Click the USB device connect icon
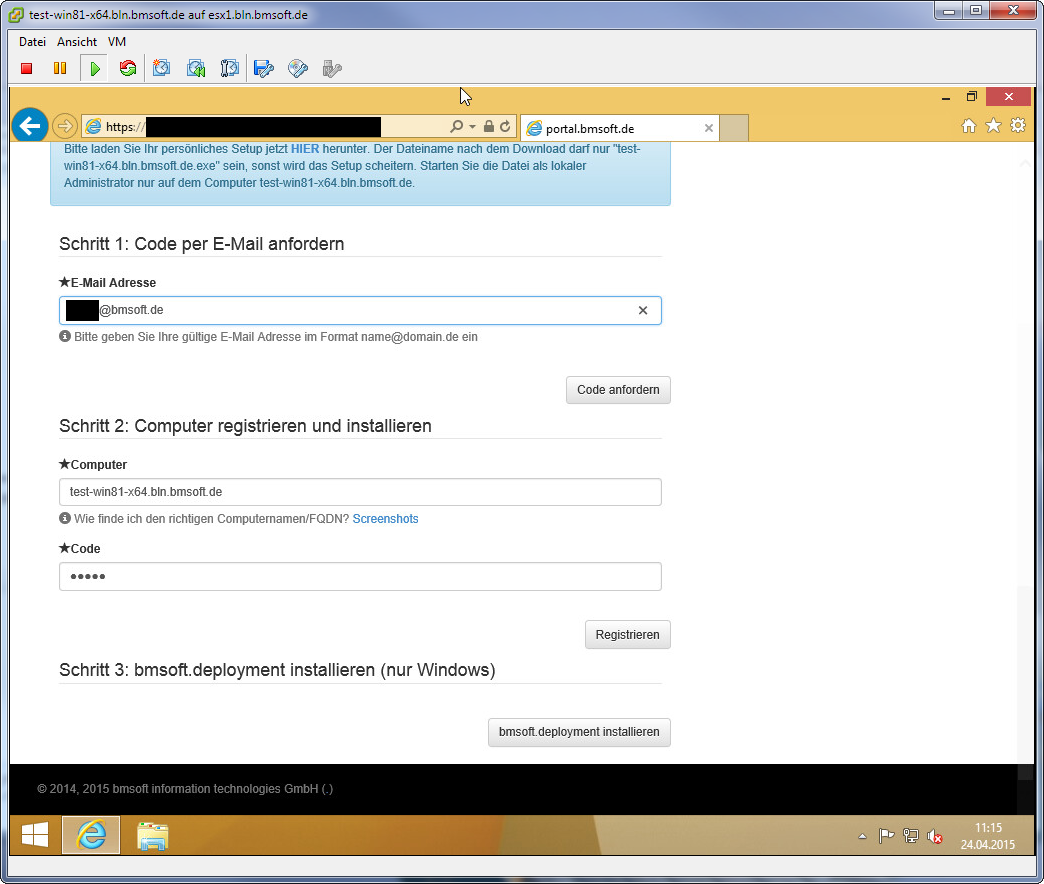This screenshot has width=1044, height=884. coord(332,69)
